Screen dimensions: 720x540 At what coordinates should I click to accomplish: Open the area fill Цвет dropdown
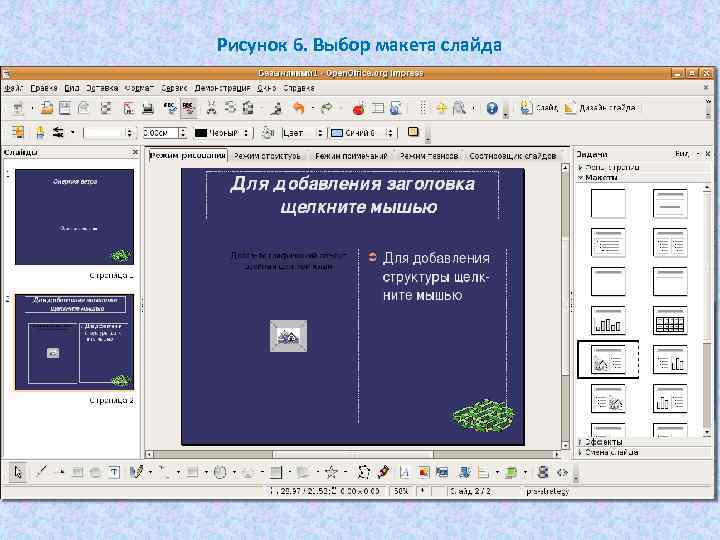coord(302,133)
